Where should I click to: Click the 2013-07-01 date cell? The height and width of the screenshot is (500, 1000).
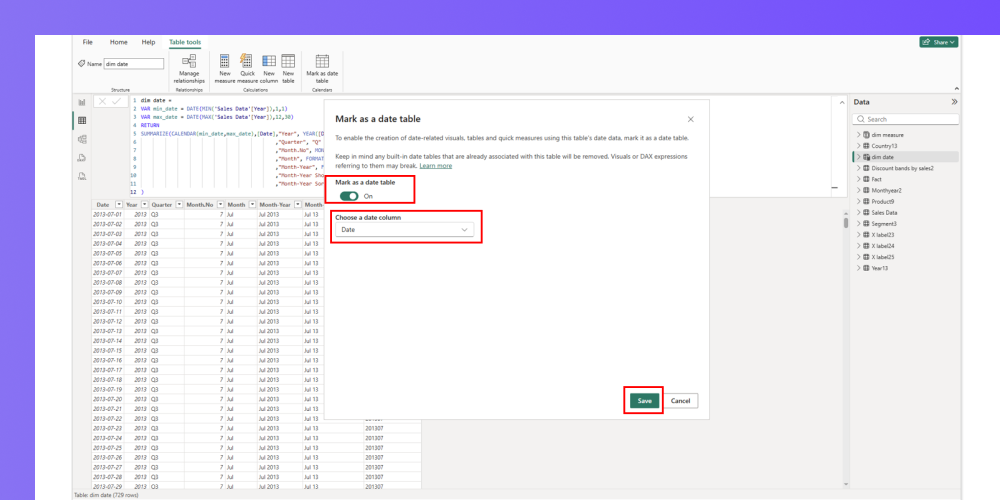(x=107, y=214)
